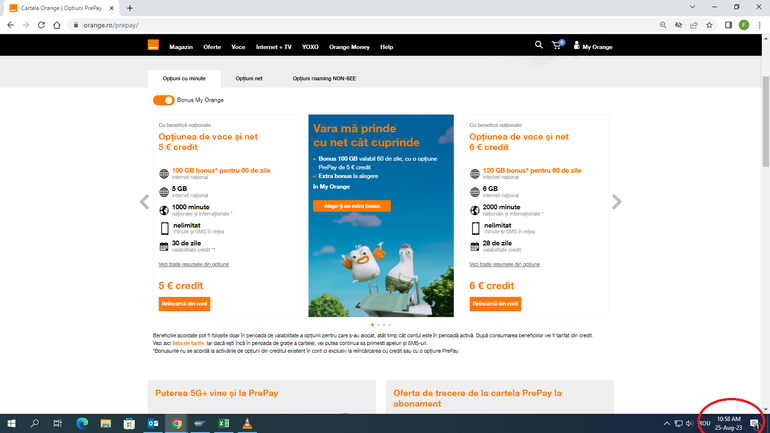Open Outlook from taskbar

(153, 423)
